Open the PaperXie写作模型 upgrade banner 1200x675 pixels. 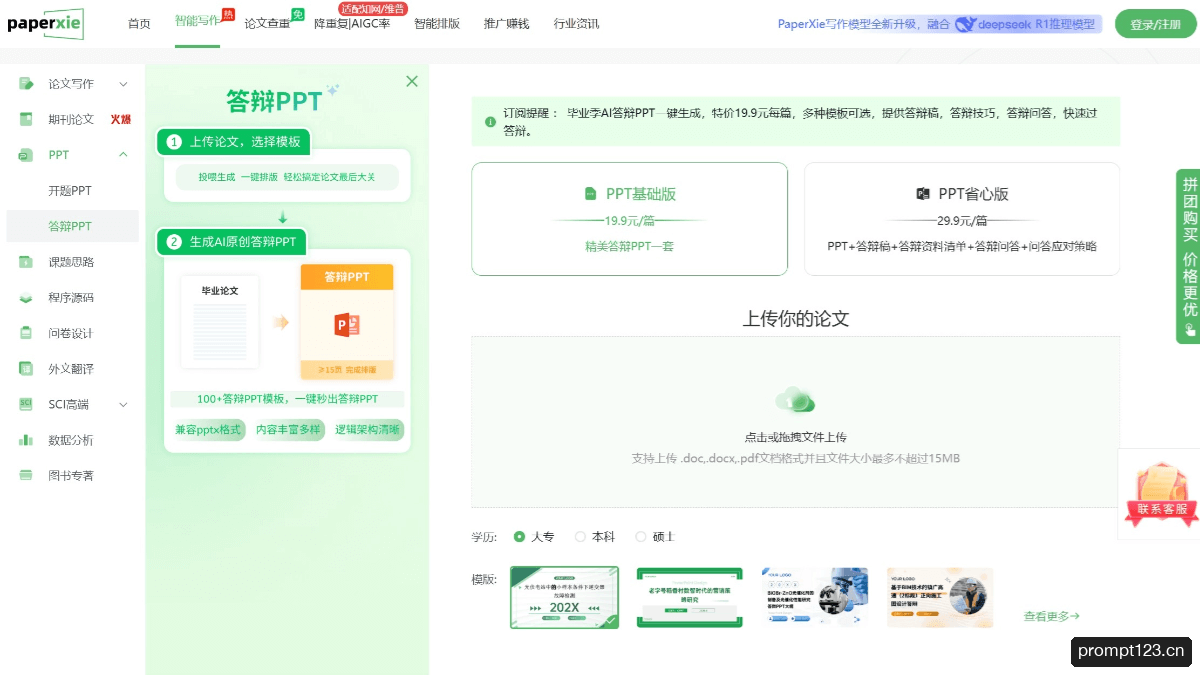point(939,24)
